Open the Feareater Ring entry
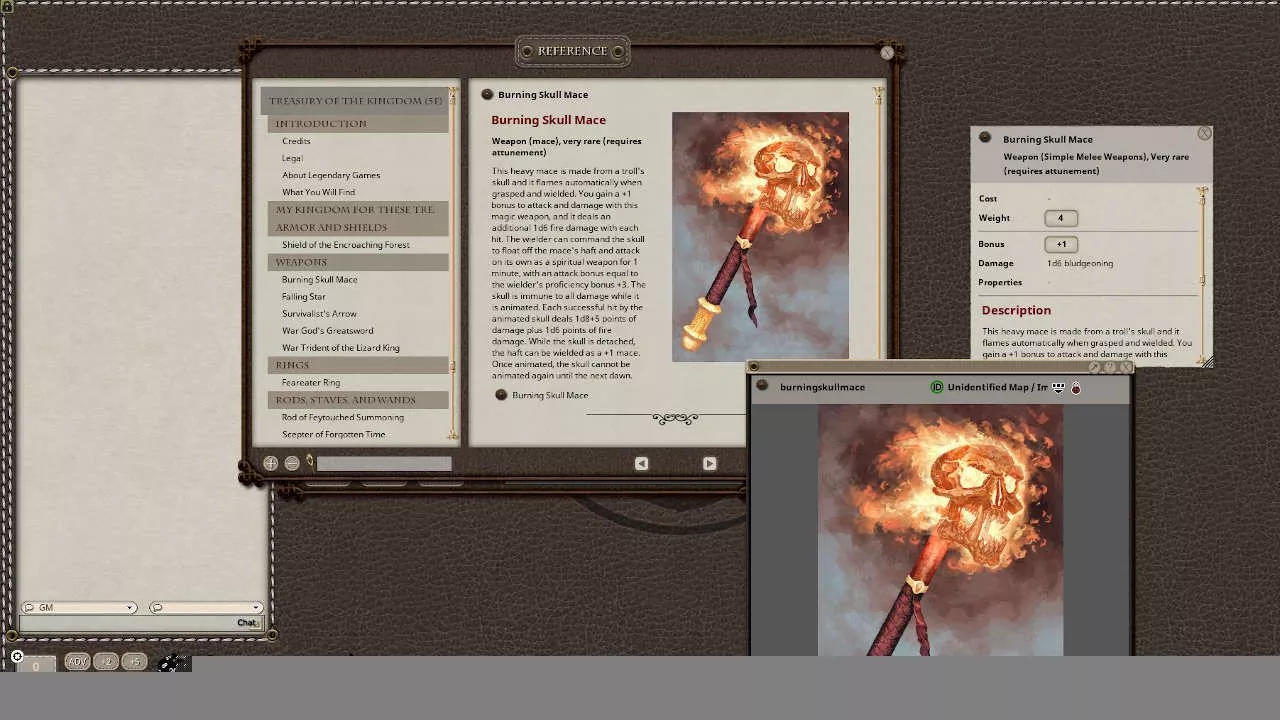Image resolution: width=1280 pixels, height=720 pixels. [x=311, y=382]
